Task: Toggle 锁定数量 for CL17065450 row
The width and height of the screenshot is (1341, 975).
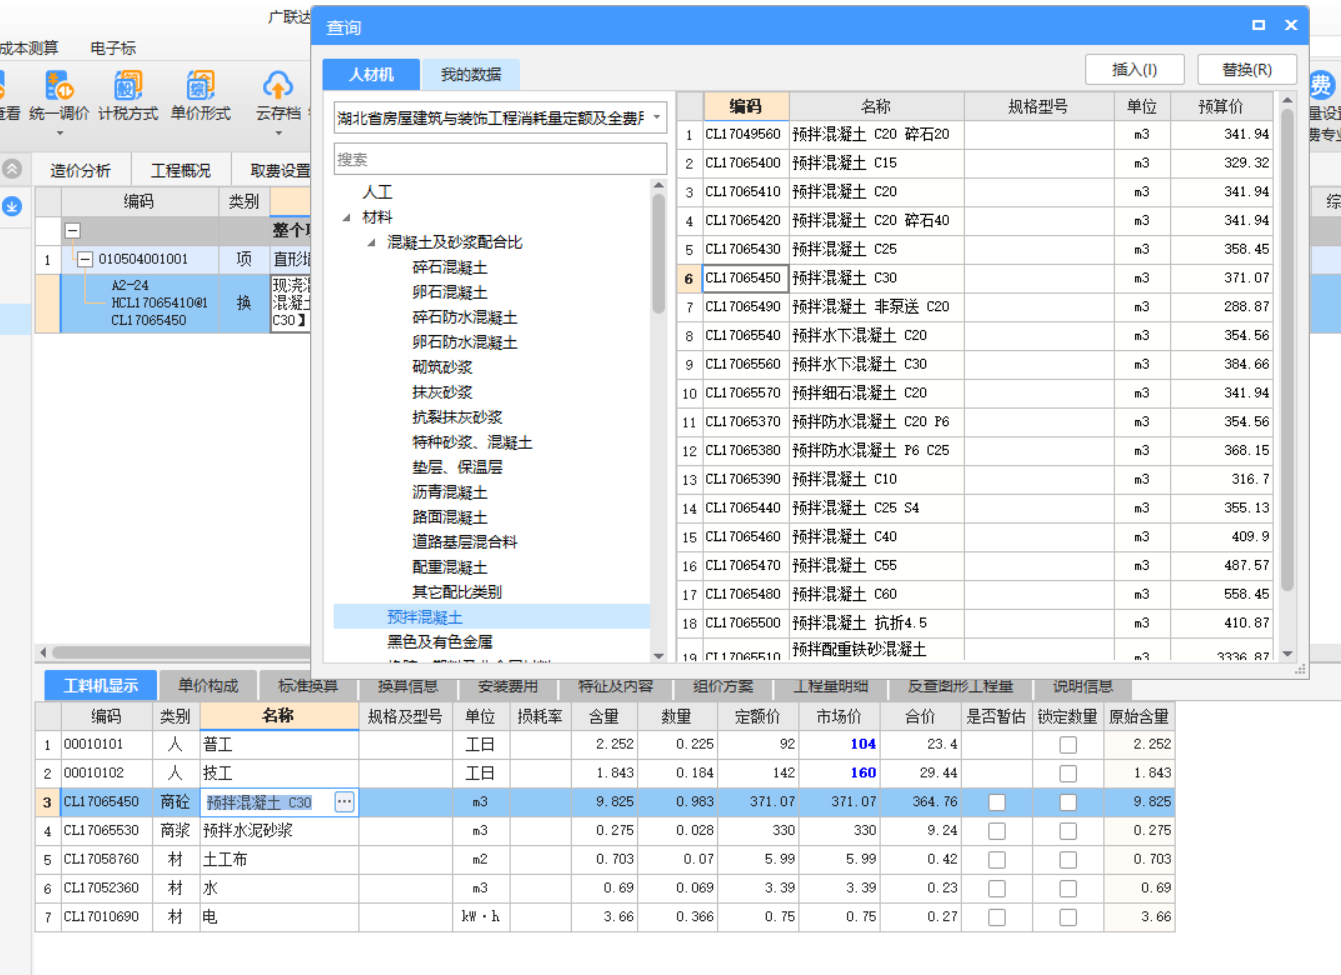Action: (1068, 802)
